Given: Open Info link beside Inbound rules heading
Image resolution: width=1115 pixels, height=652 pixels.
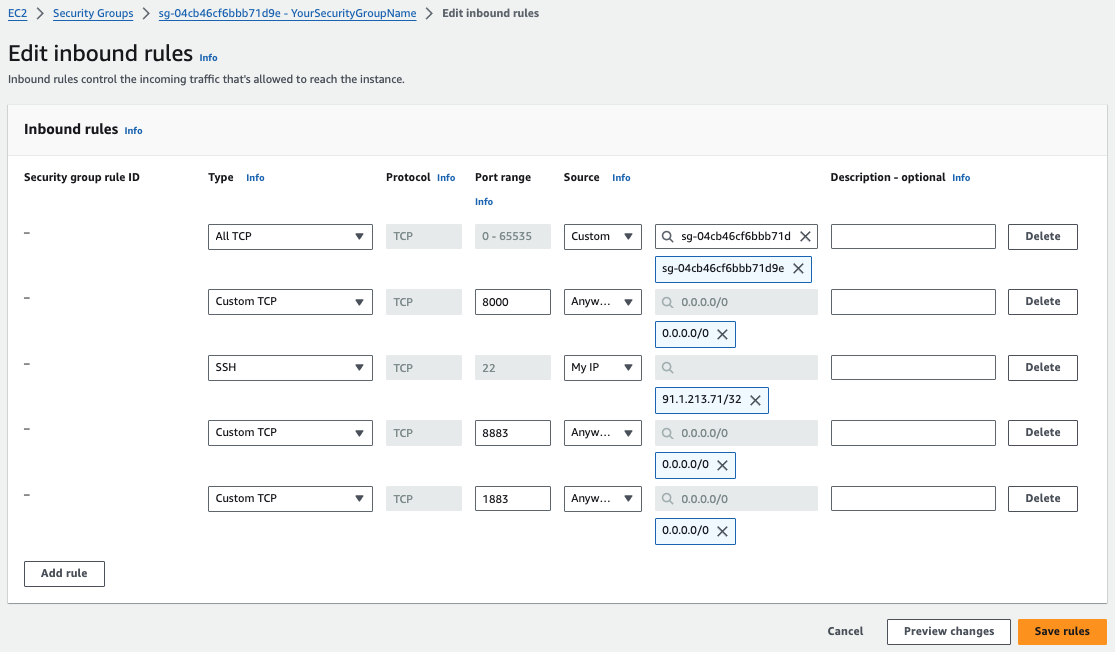Looking at the screenshot, I should pyautogui.click(x=134, y=131).
